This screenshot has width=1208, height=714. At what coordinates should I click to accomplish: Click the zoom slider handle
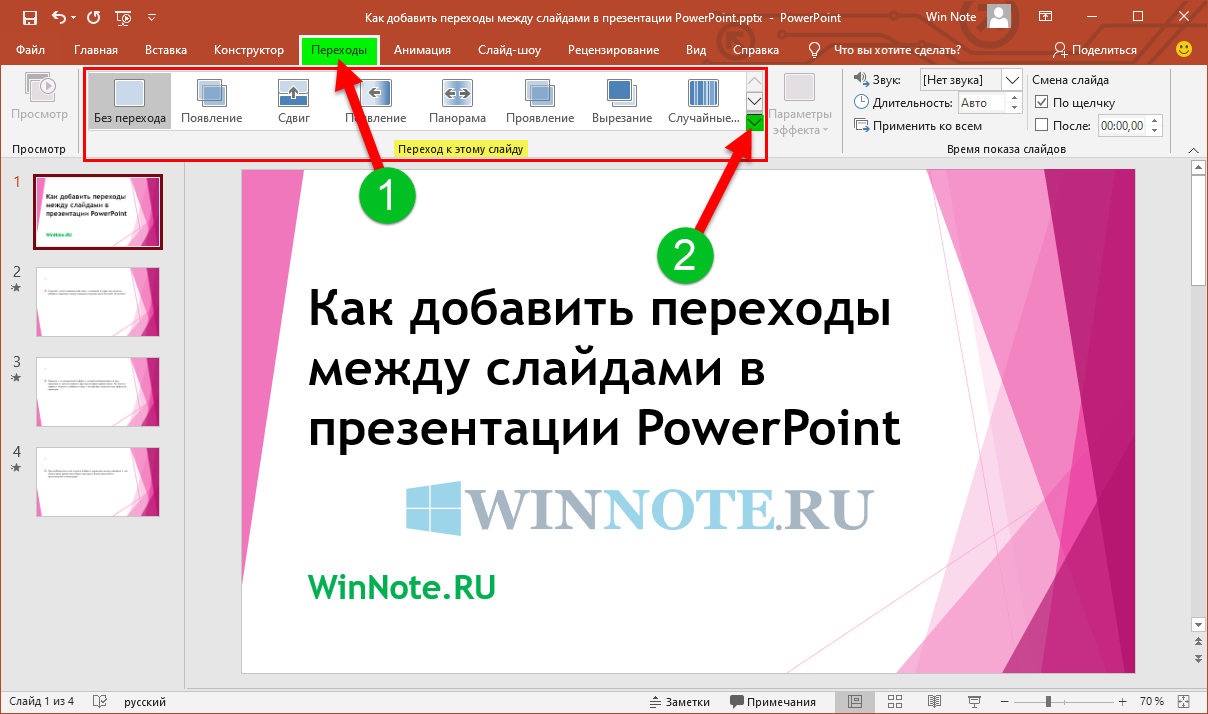click(1048, 701)
